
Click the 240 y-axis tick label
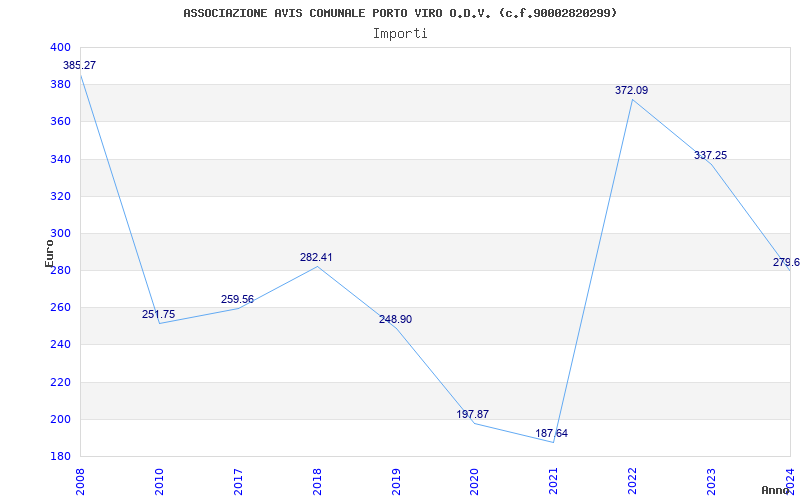point(60,345)
